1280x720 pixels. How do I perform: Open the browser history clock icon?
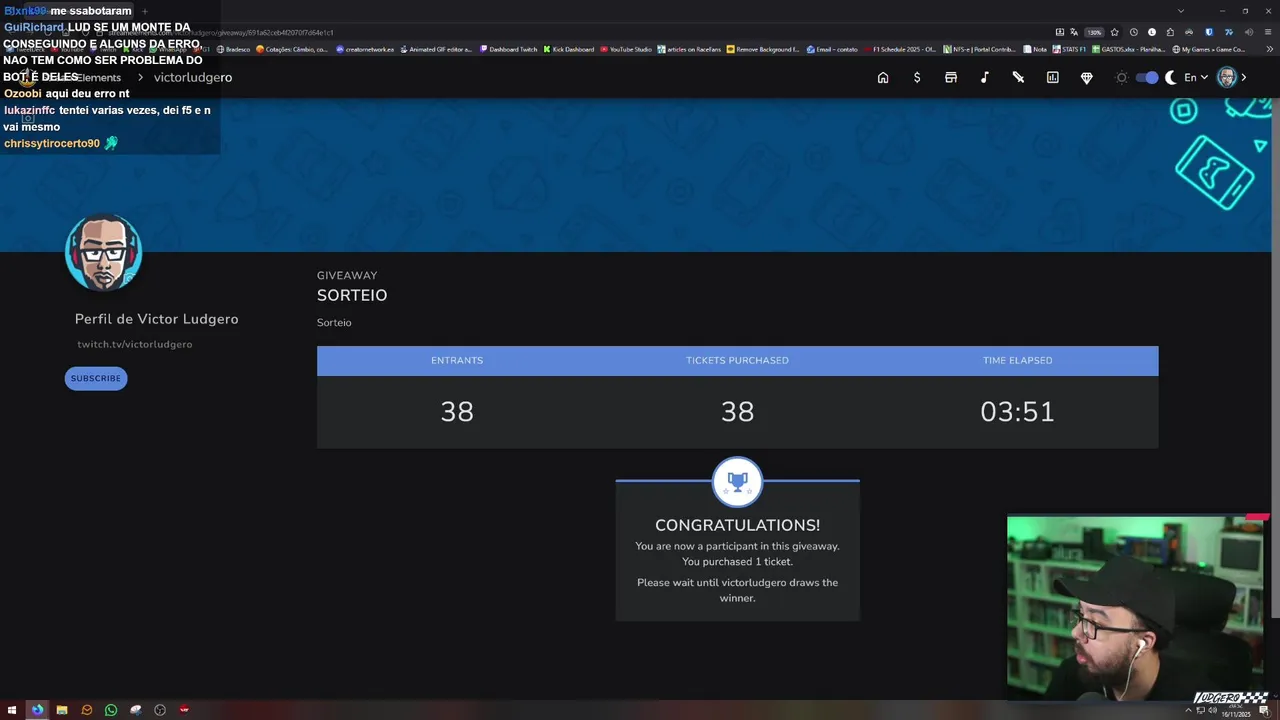point(1134,32)
